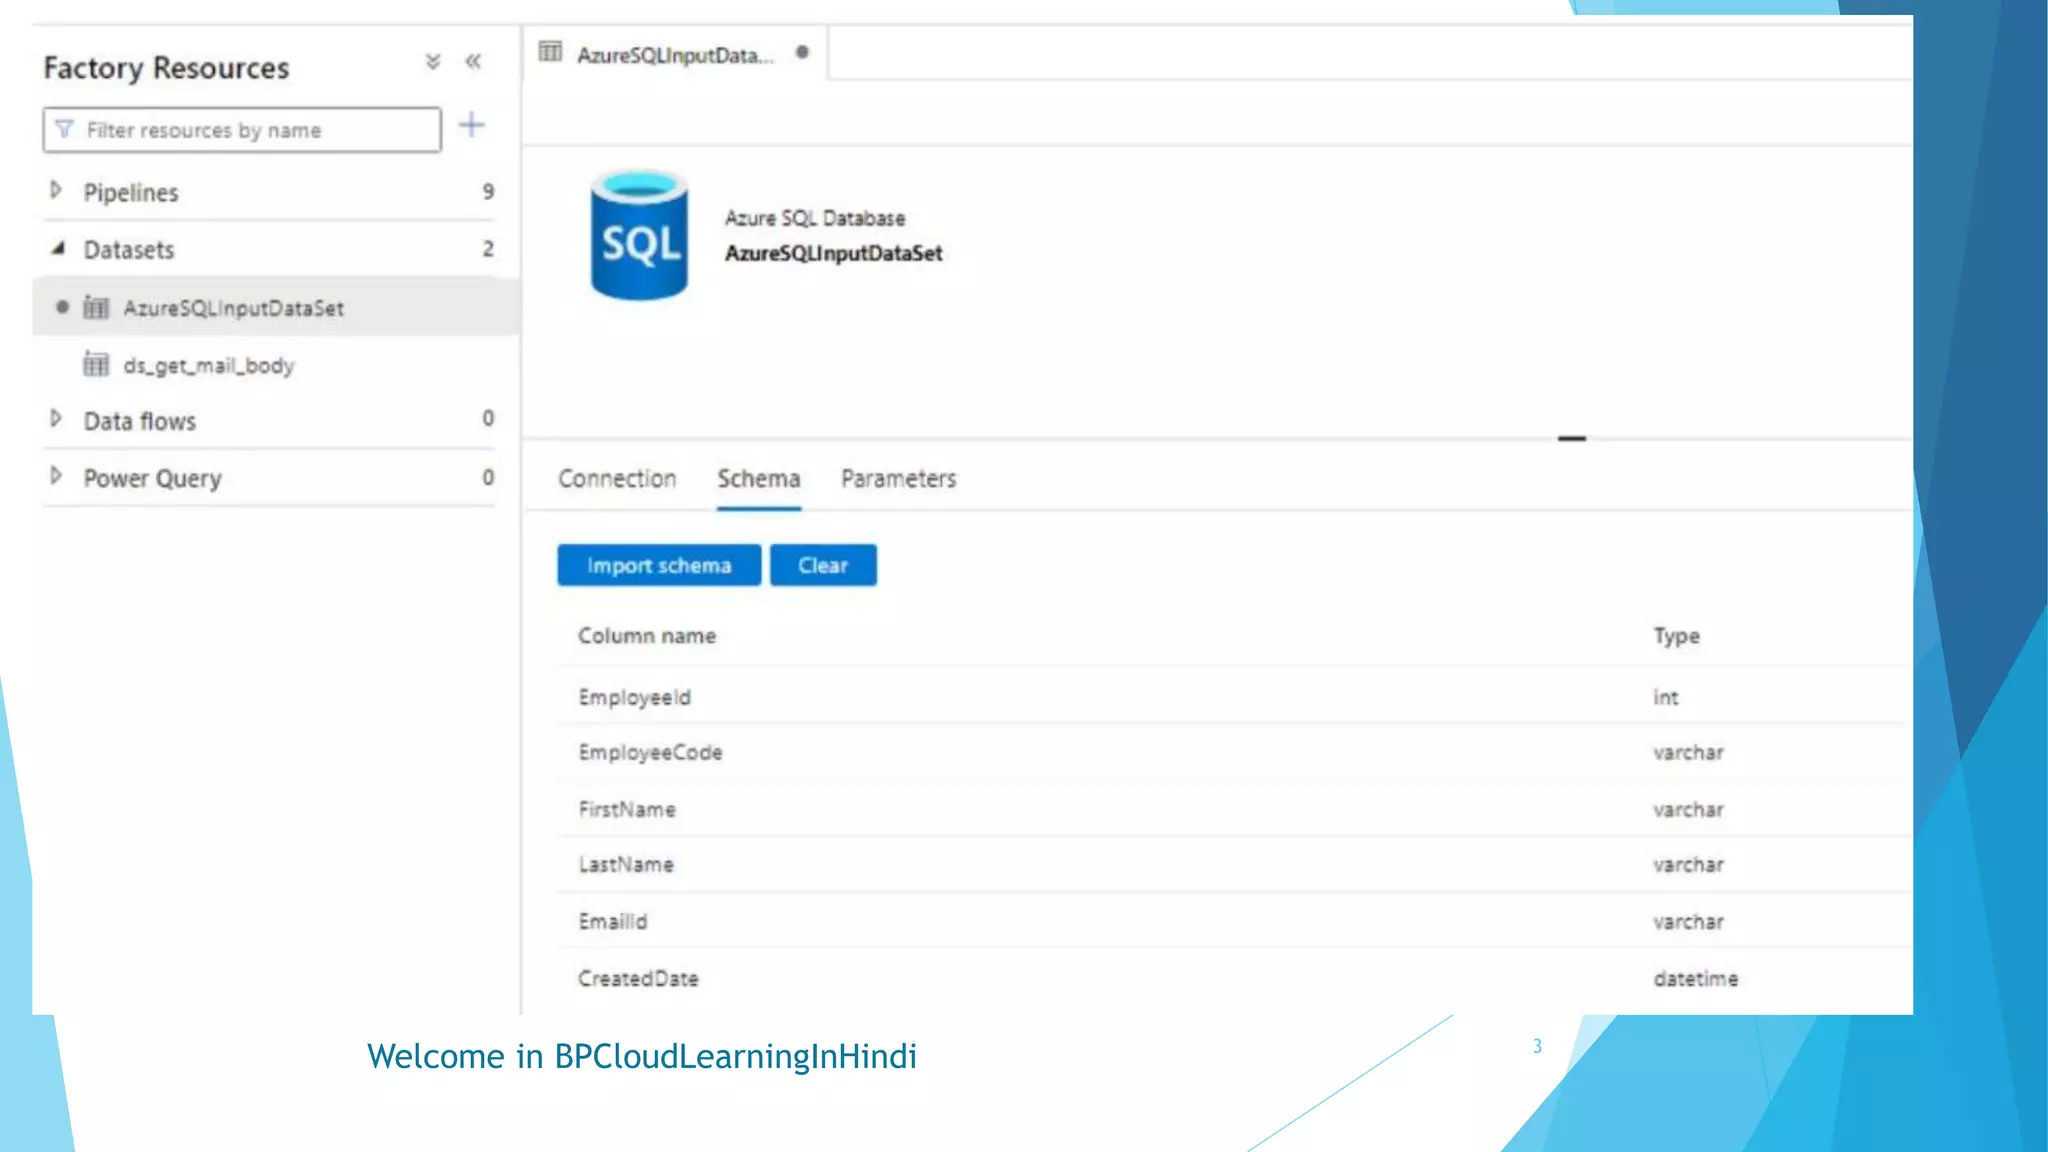This screenshot has height=1152, width=2048.
Task: Select AzureSQLInputDataSet in the tree
Action: (276, 308)
